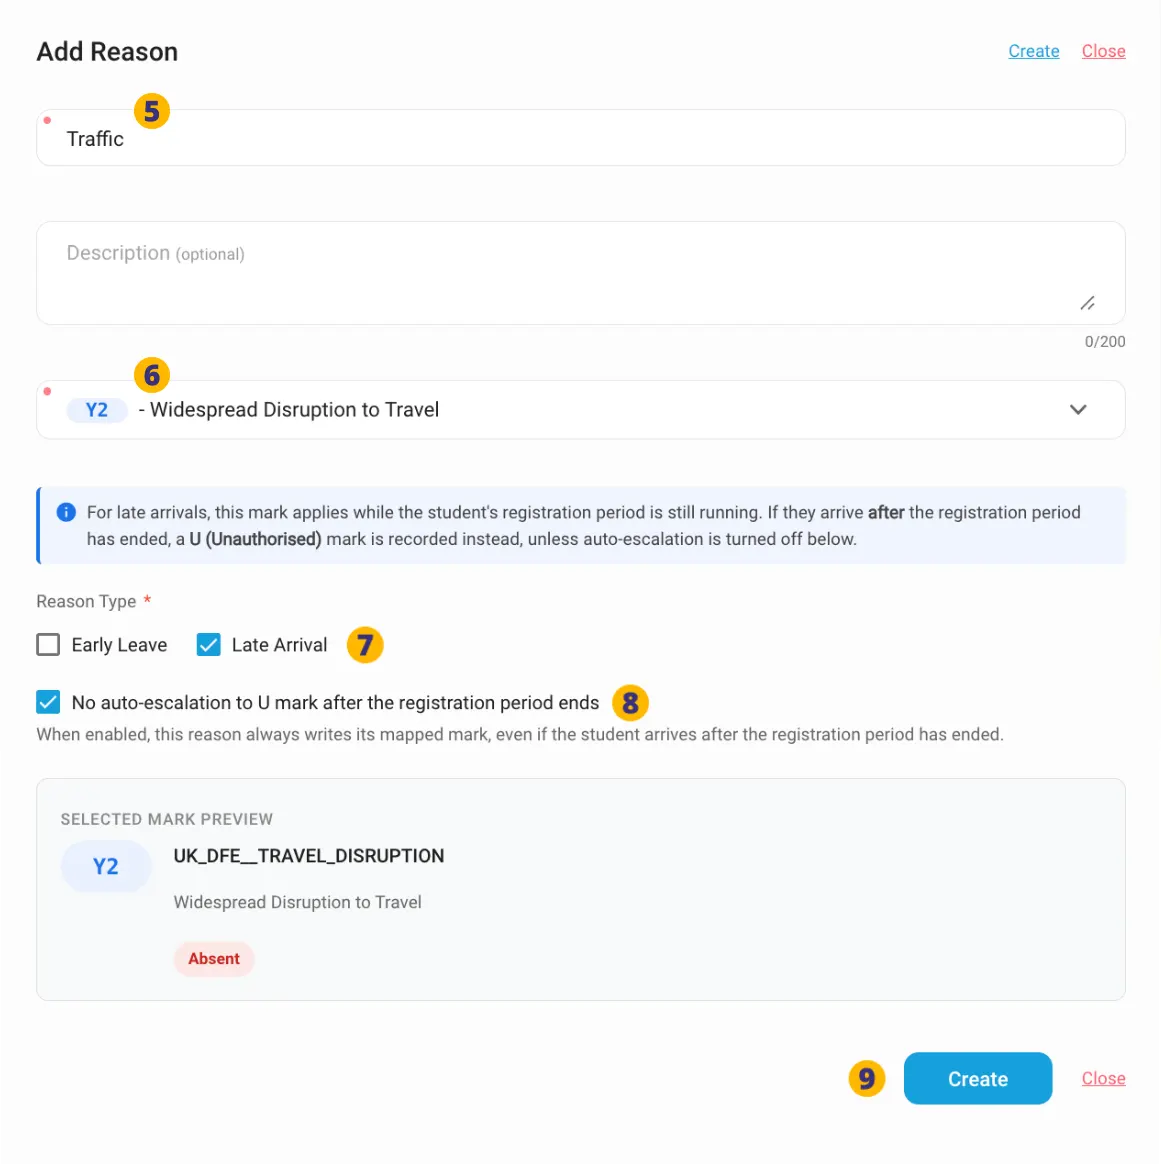Click the blue Create button at bottom
The image size is (1161, 1164).
(978, 1078)
